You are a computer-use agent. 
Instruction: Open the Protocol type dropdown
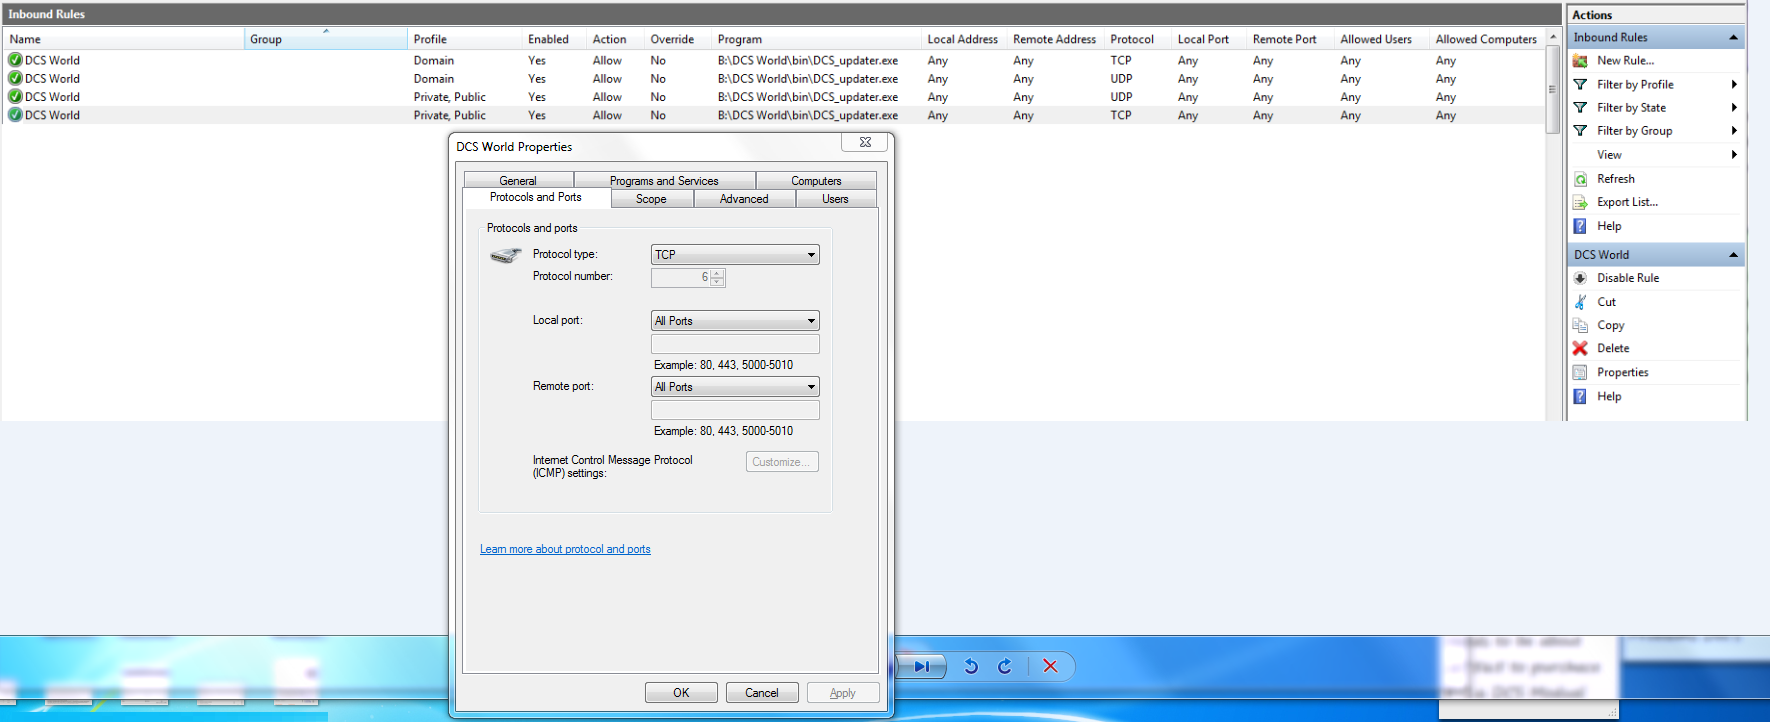point(735,255)
